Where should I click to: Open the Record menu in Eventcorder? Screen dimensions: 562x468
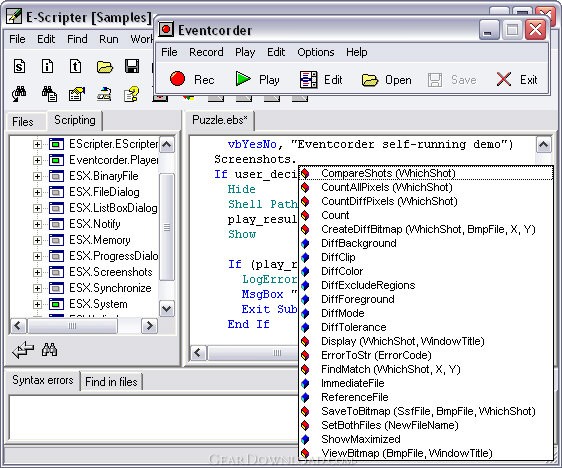206,52
